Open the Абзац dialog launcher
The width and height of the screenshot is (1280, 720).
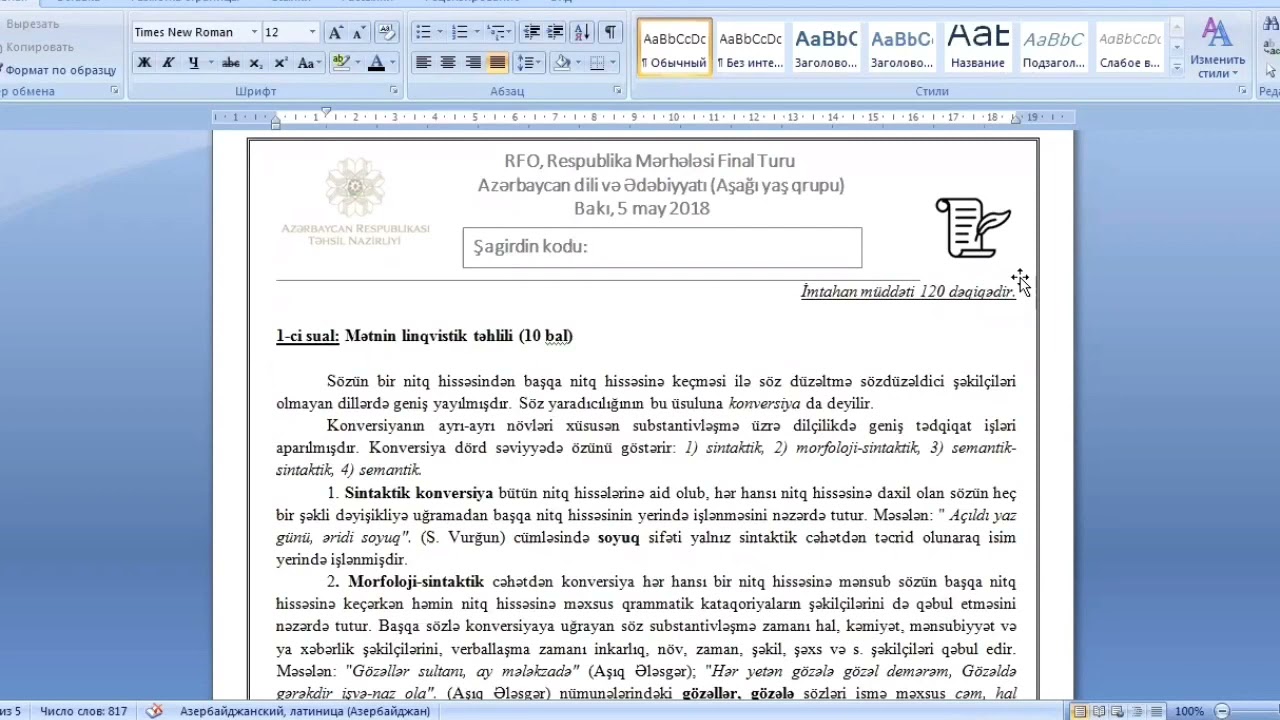tap(617, 91)
